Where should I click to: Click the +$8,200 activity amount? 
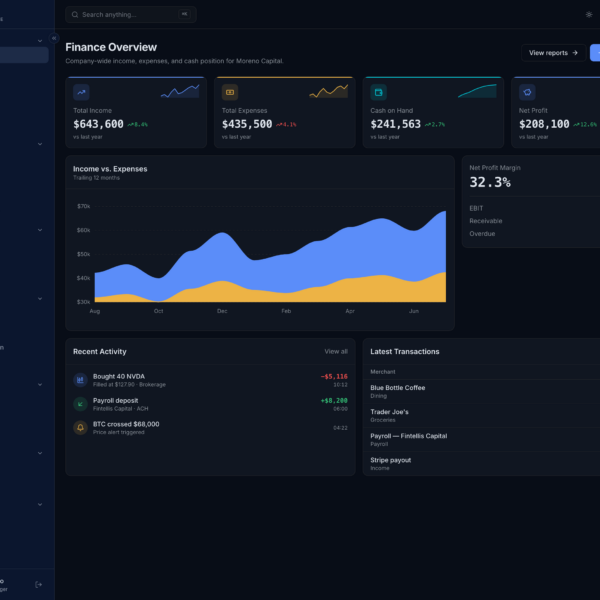point(334,401)
